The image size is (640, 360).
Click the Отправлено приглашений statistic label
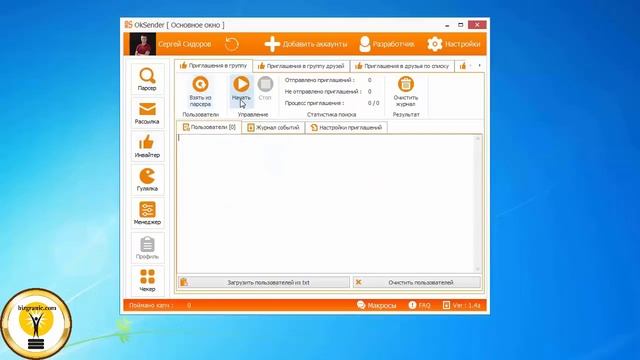320,80
